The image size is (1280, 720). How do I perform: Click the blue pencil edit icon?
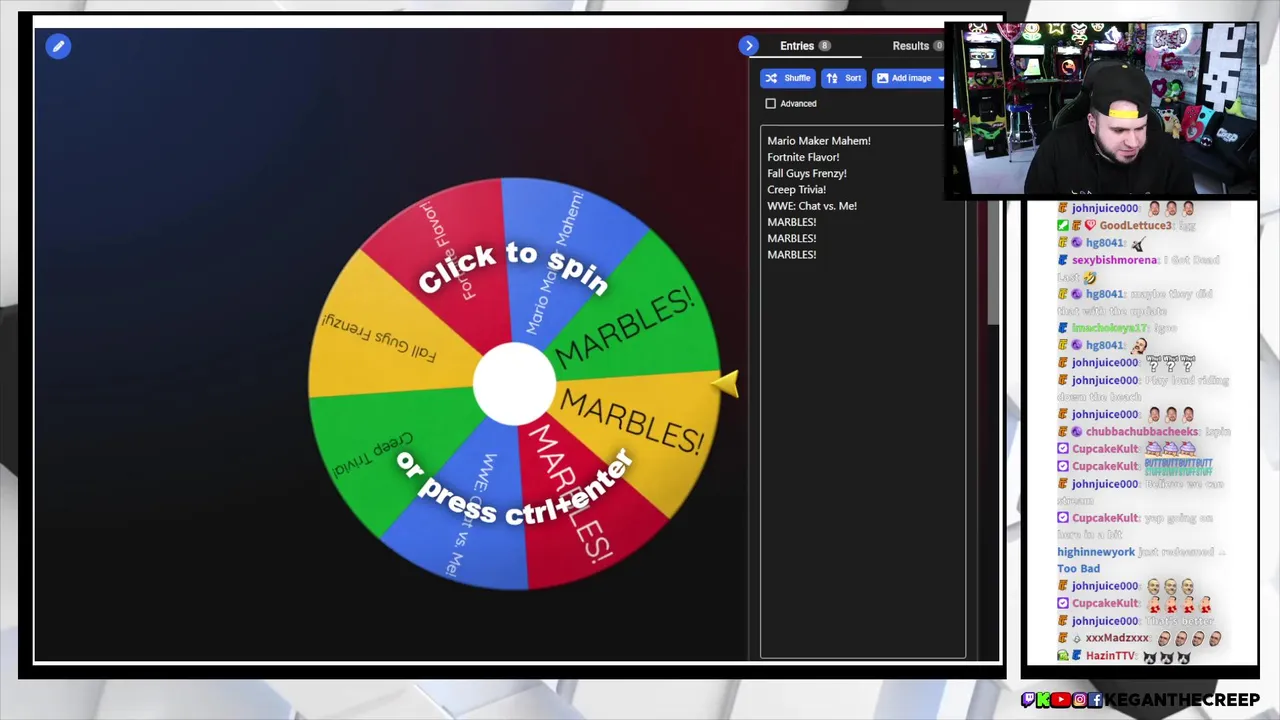point(58,46)
